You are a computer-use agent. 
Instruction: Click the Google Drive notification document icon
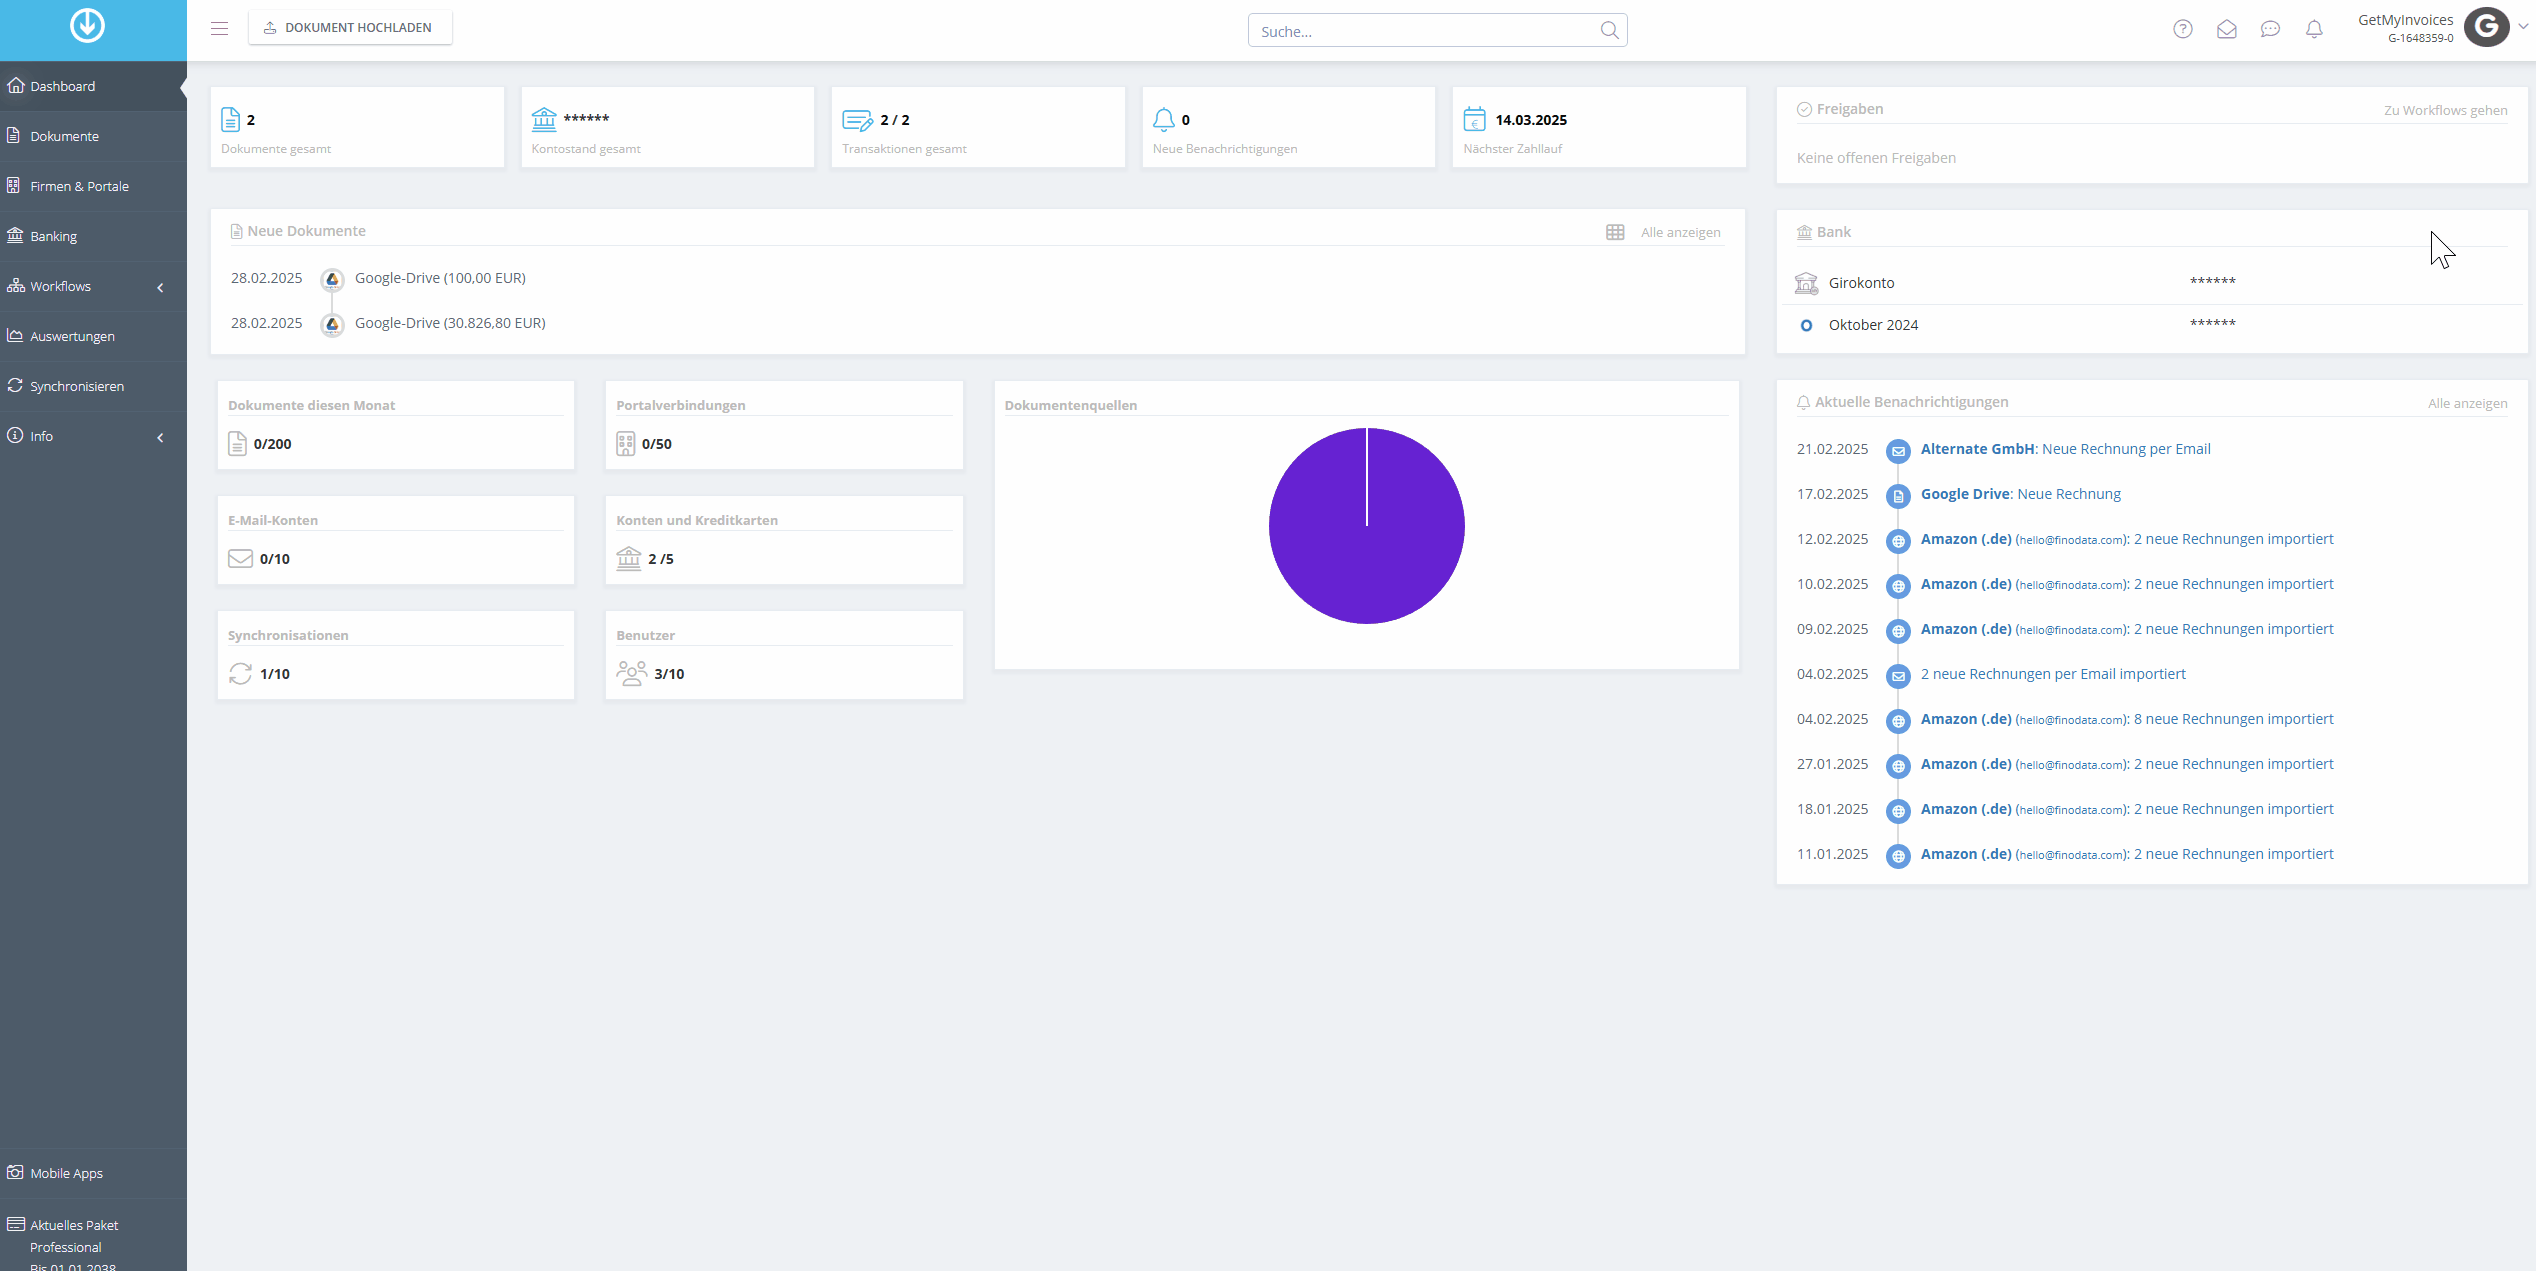point(1898,496)
